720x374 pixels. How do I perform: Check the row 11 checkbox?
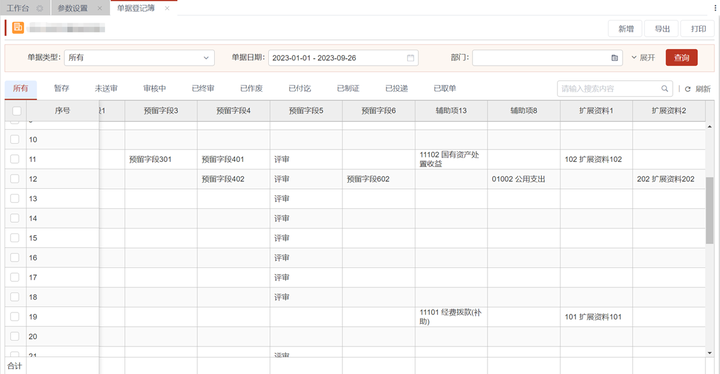coord(15,159)
